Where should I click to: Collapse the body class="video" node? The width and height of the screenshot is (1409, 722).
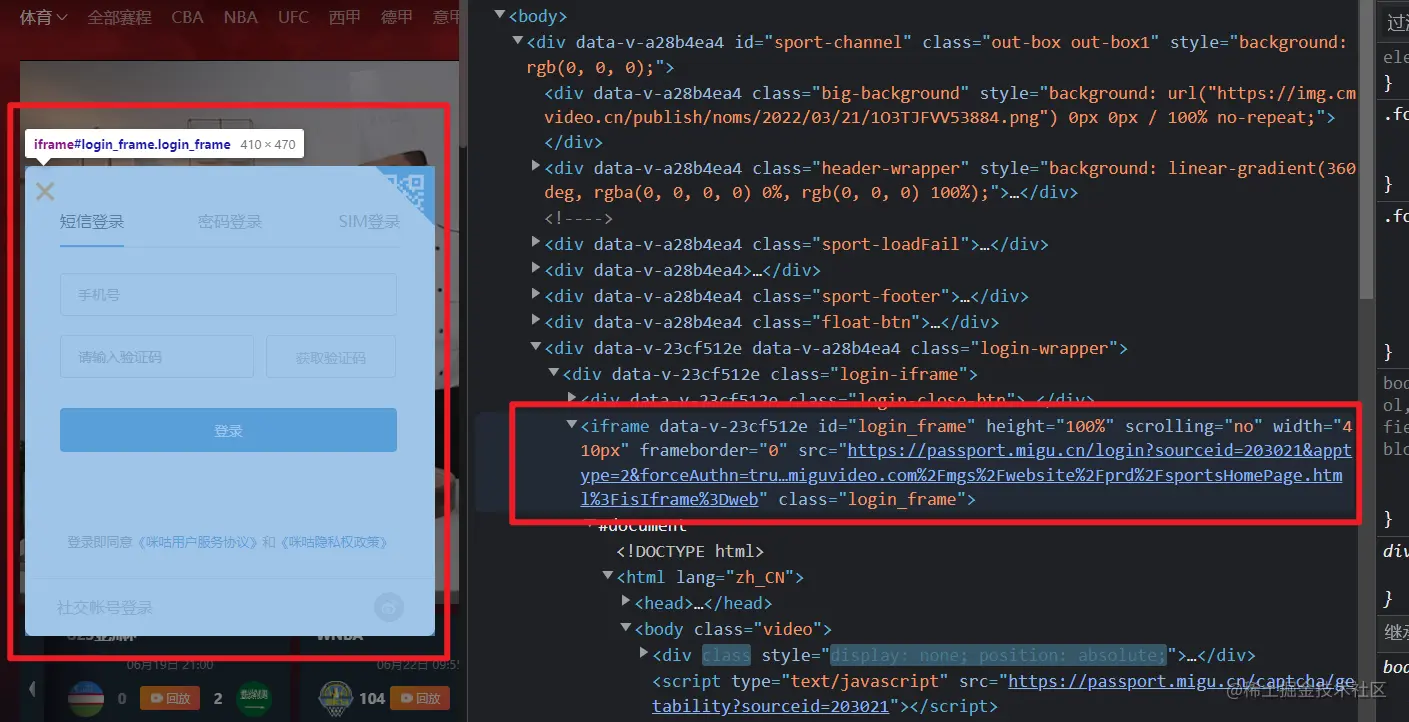626,628
